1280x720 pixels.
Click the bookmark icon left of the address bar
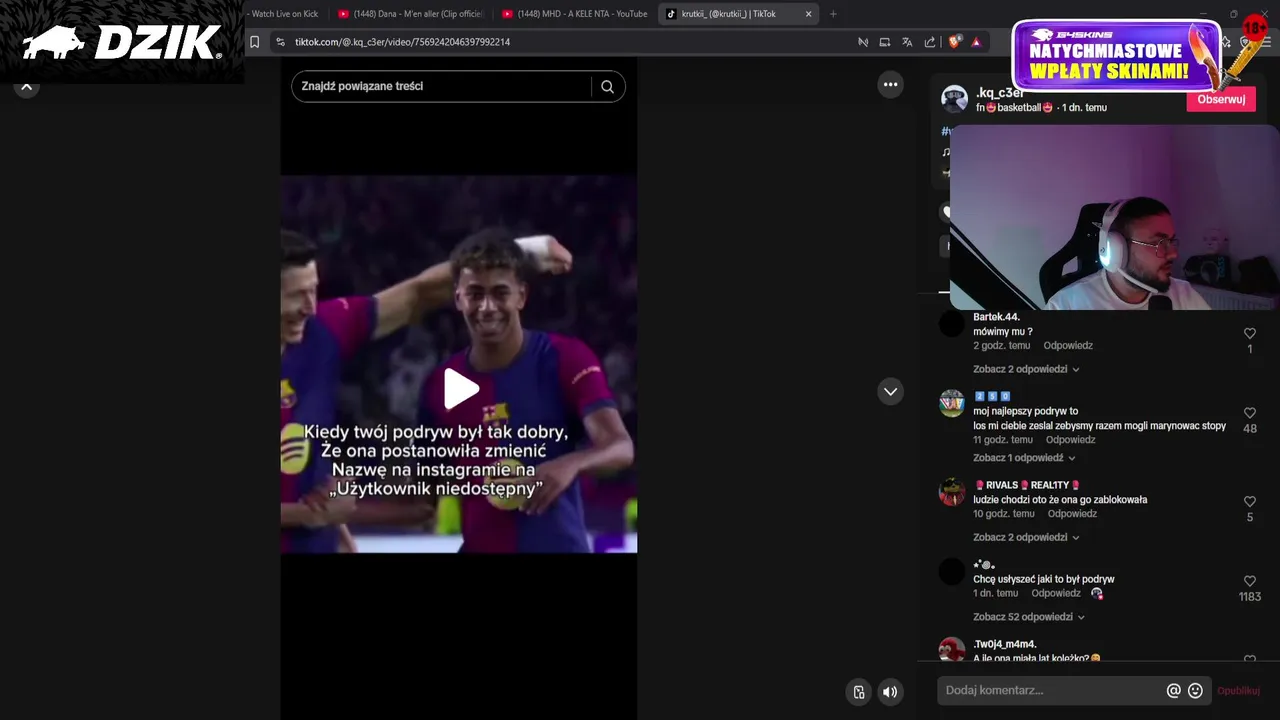pyautogui.click(x=255, y=42)
